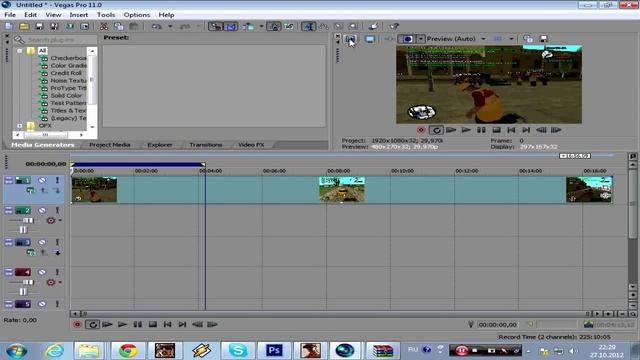Switch to the Explorer tab
640x360 pixels.
tap(160, 145)
